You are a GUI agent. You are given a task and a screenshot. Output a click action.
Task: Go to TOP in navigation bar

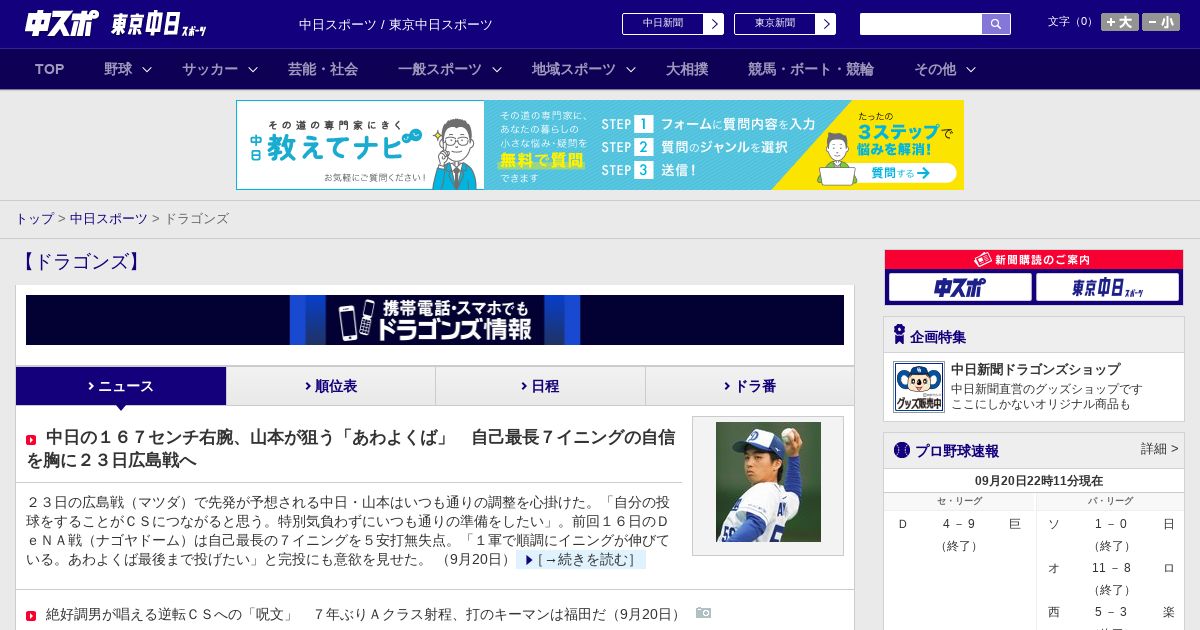(x=49, y=69)
